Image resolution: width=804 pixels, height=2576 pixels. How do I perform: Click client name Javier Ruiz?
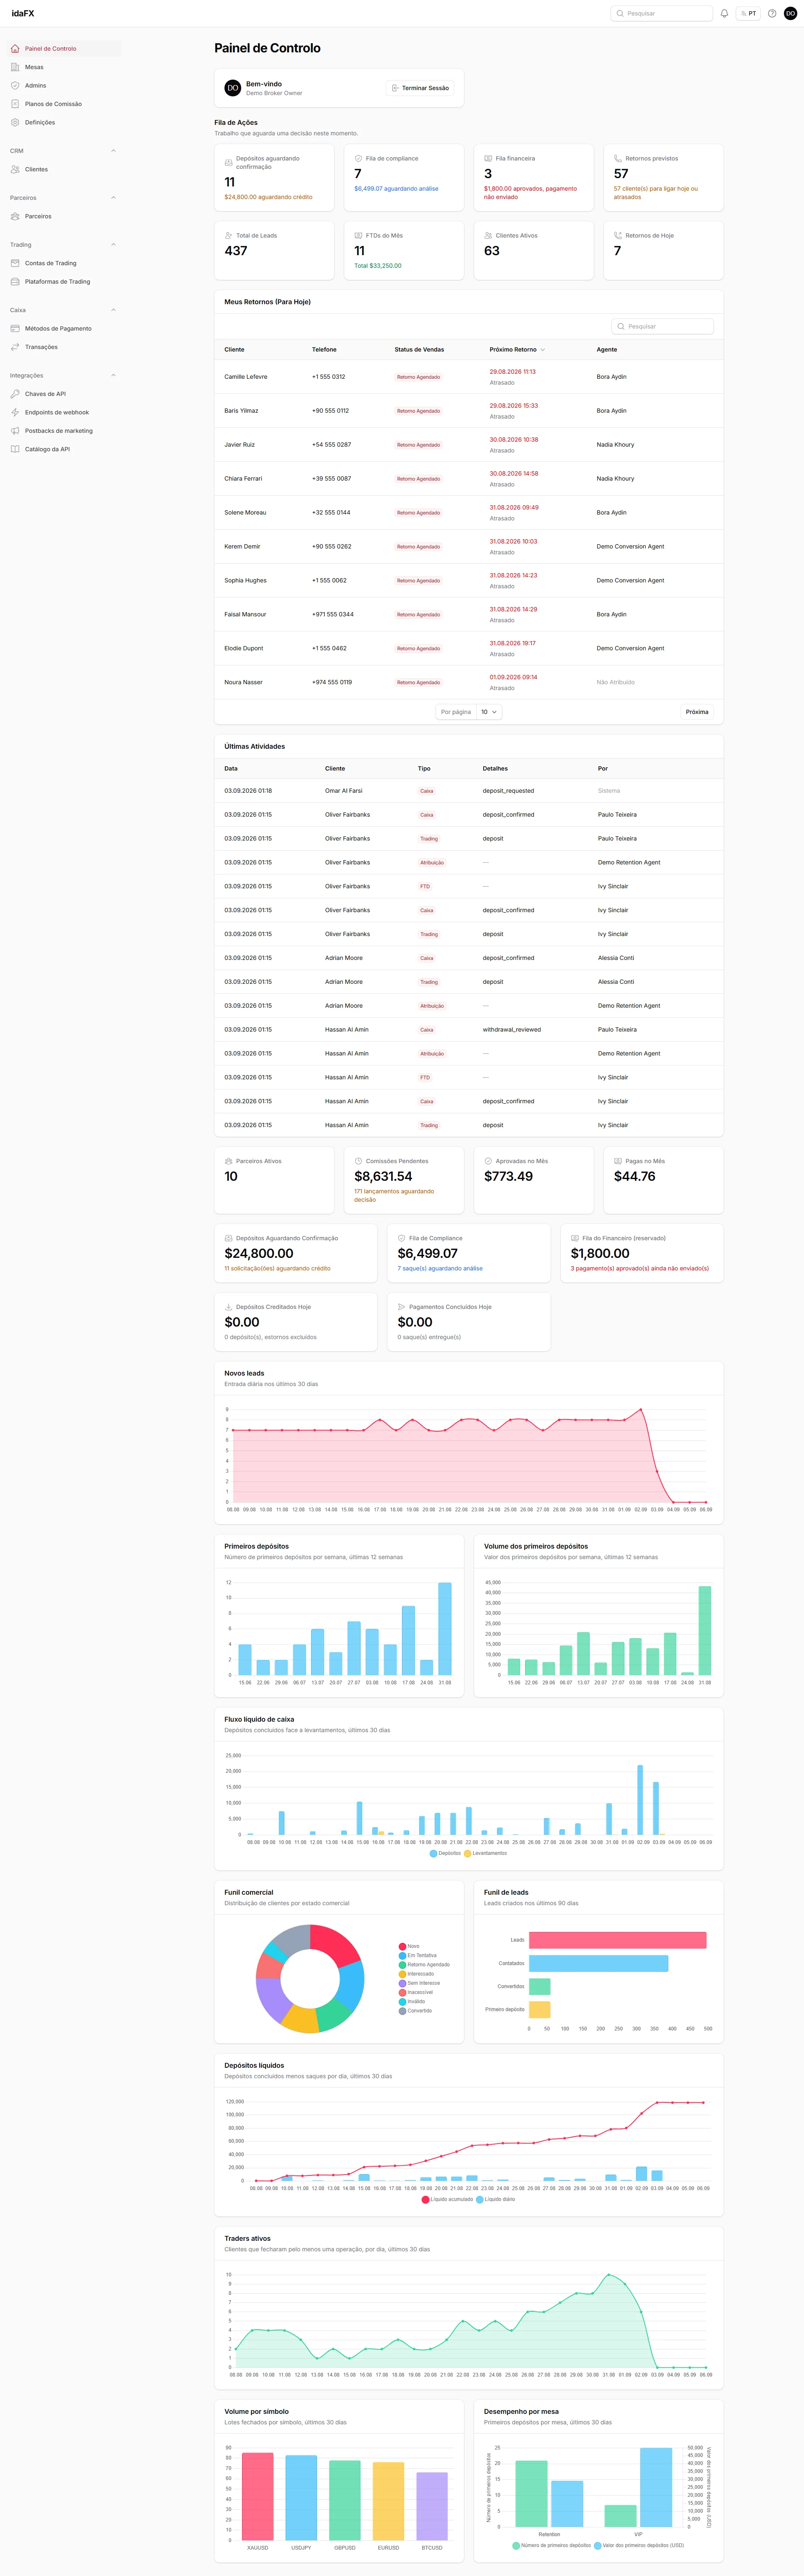pyautogui.click(x=240, y=445)
